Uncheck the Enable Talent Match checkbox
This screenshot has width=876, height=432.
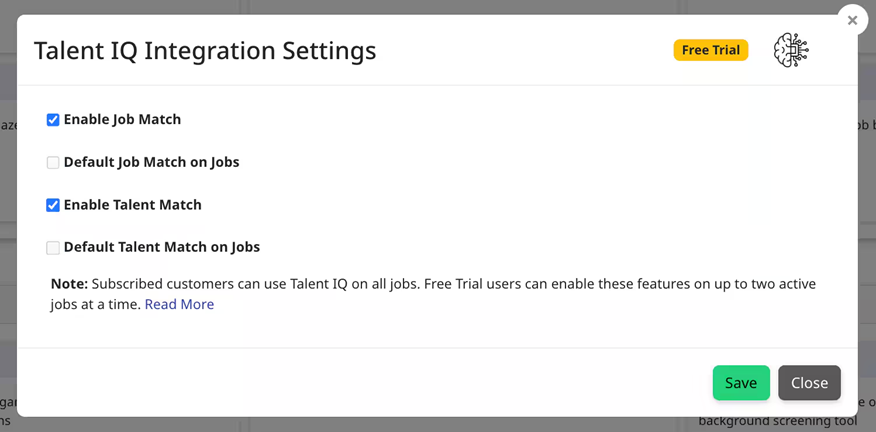tap(53, 205)
